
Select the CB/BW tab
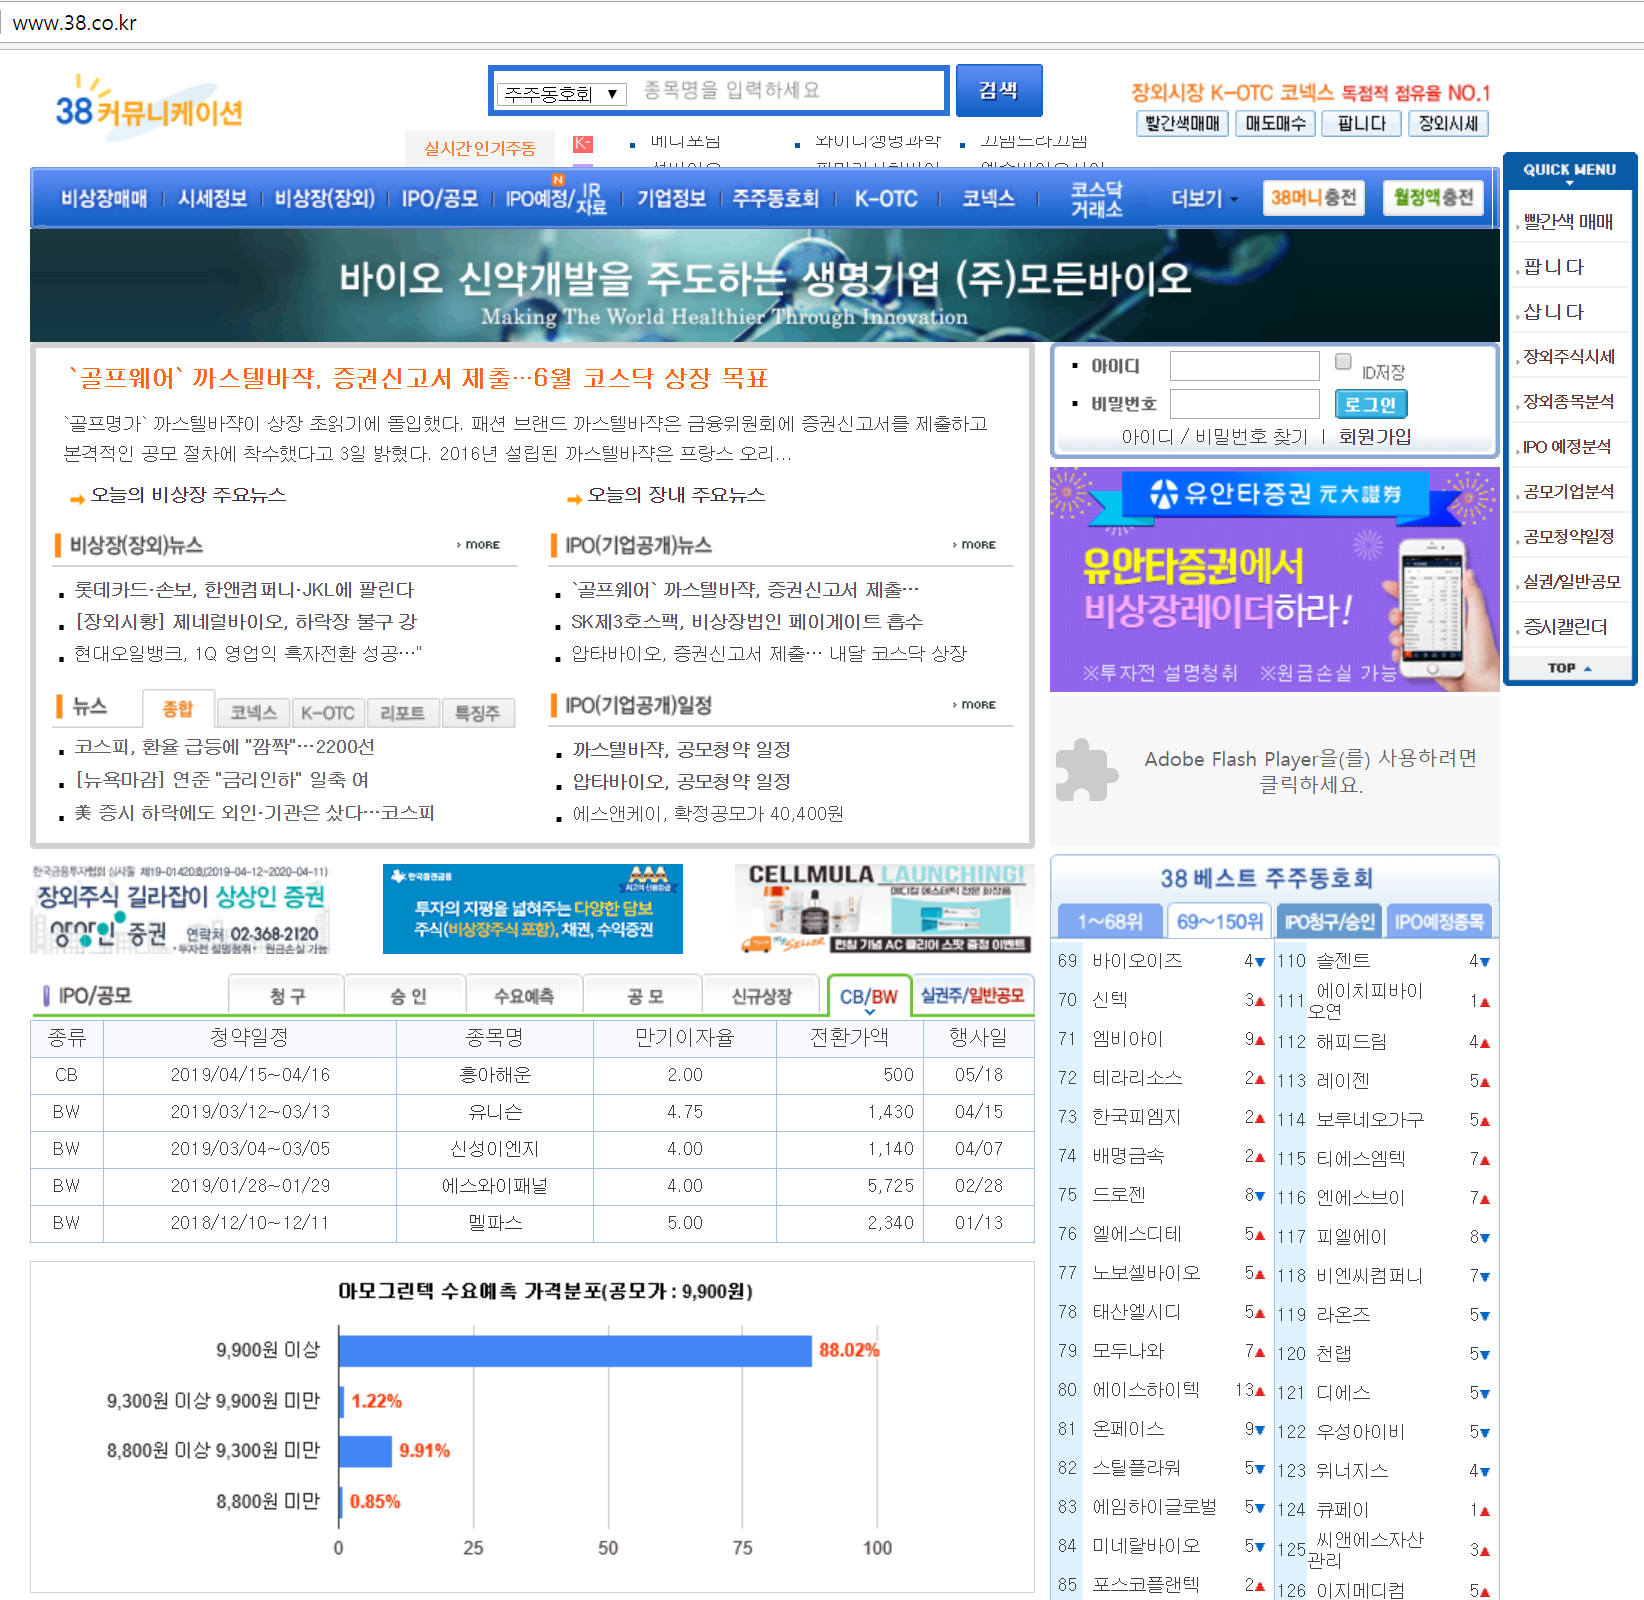pos(869,996)
